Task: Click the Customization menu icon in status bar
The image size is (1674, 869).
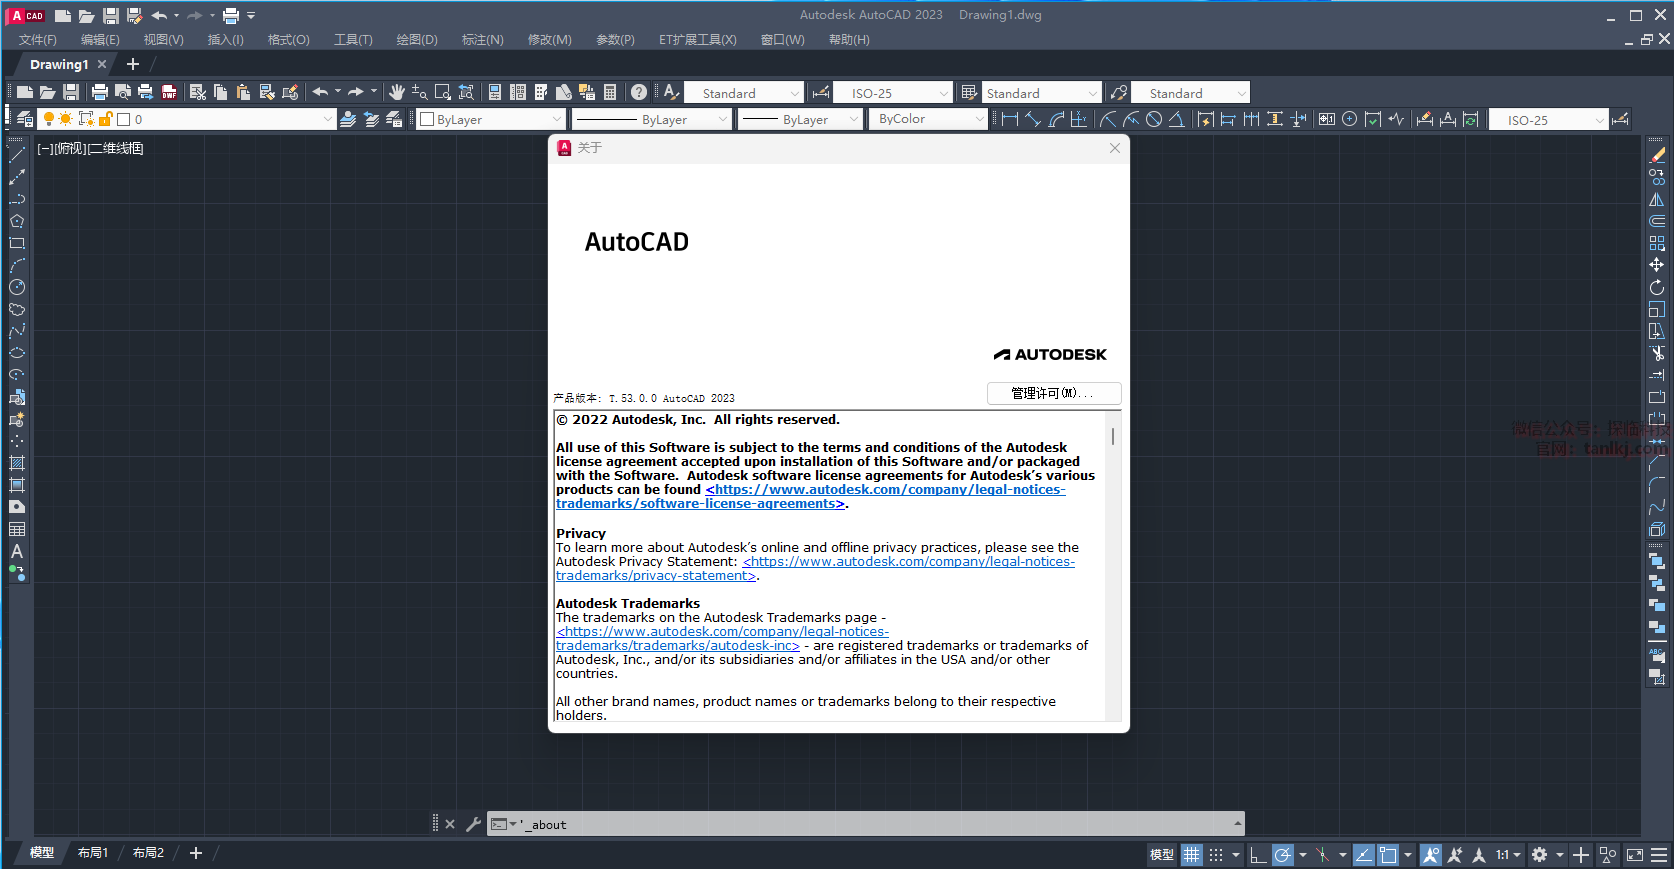Action: click(x=1660, y=854)
